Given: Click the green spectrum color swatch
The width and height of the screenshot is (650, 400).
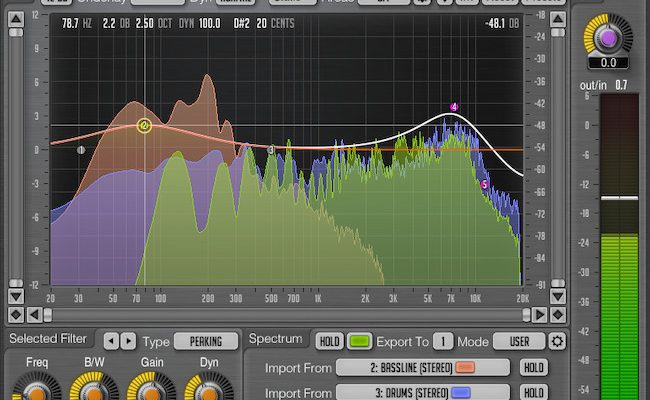Looking at the screenshot, I should pyautogui.click(x=359, y=341).
